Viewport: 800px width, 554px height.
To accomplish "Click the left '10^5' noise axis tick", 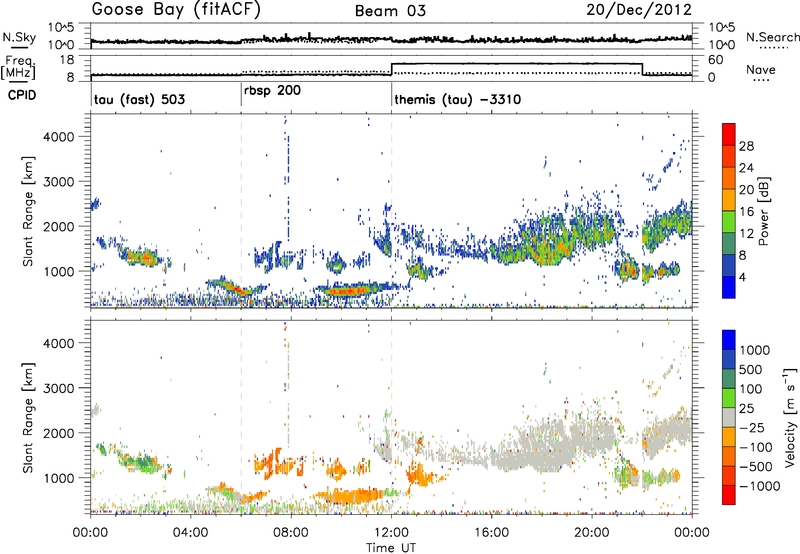I will pos(61,27).
